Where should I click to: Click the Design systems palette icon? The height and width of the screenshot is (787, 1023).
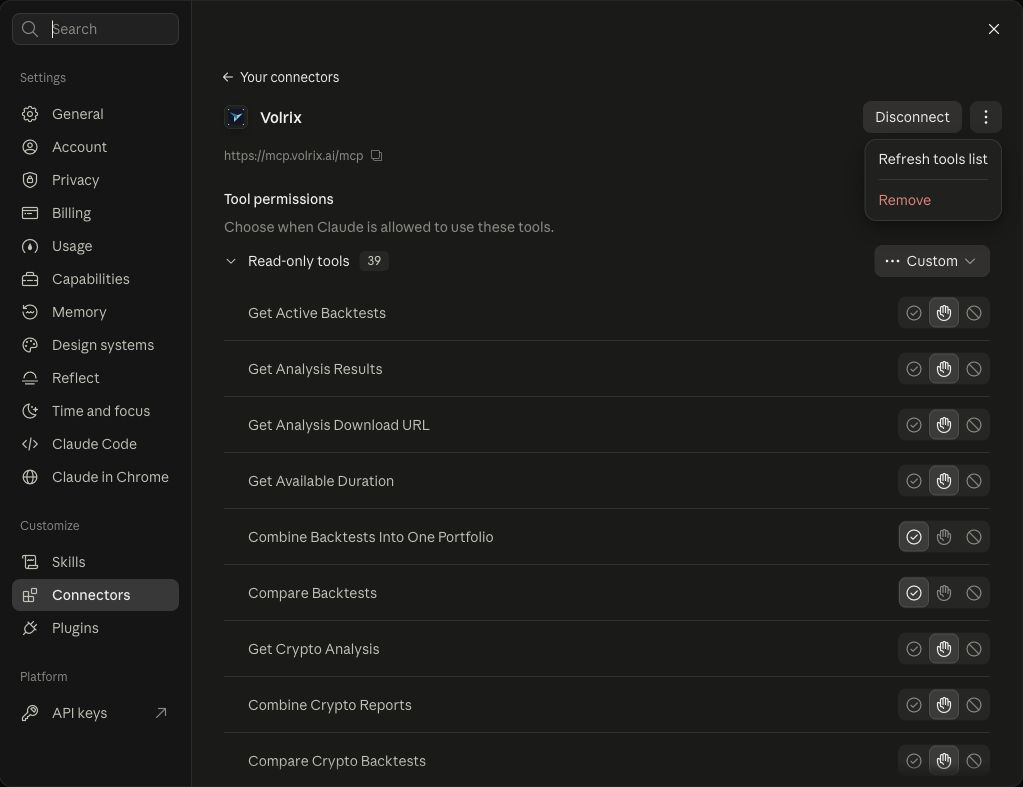click(x=30, y=345)
